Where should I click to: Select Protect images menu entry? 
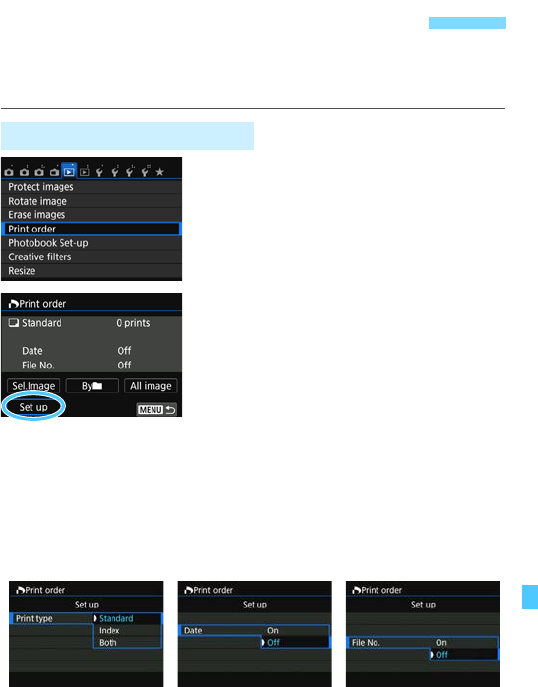[91, 187]
